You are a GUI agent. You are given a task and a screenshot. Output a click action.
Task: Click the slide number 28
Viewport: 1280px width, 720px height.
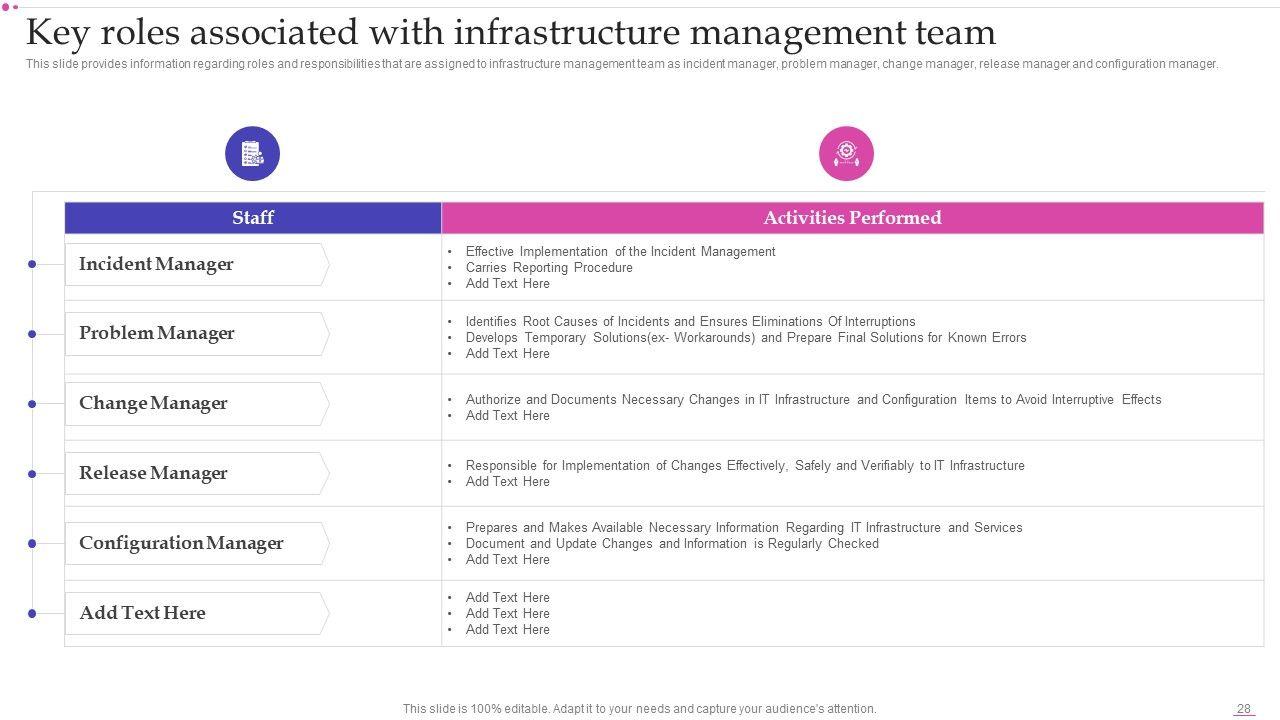pos(1244,709)
